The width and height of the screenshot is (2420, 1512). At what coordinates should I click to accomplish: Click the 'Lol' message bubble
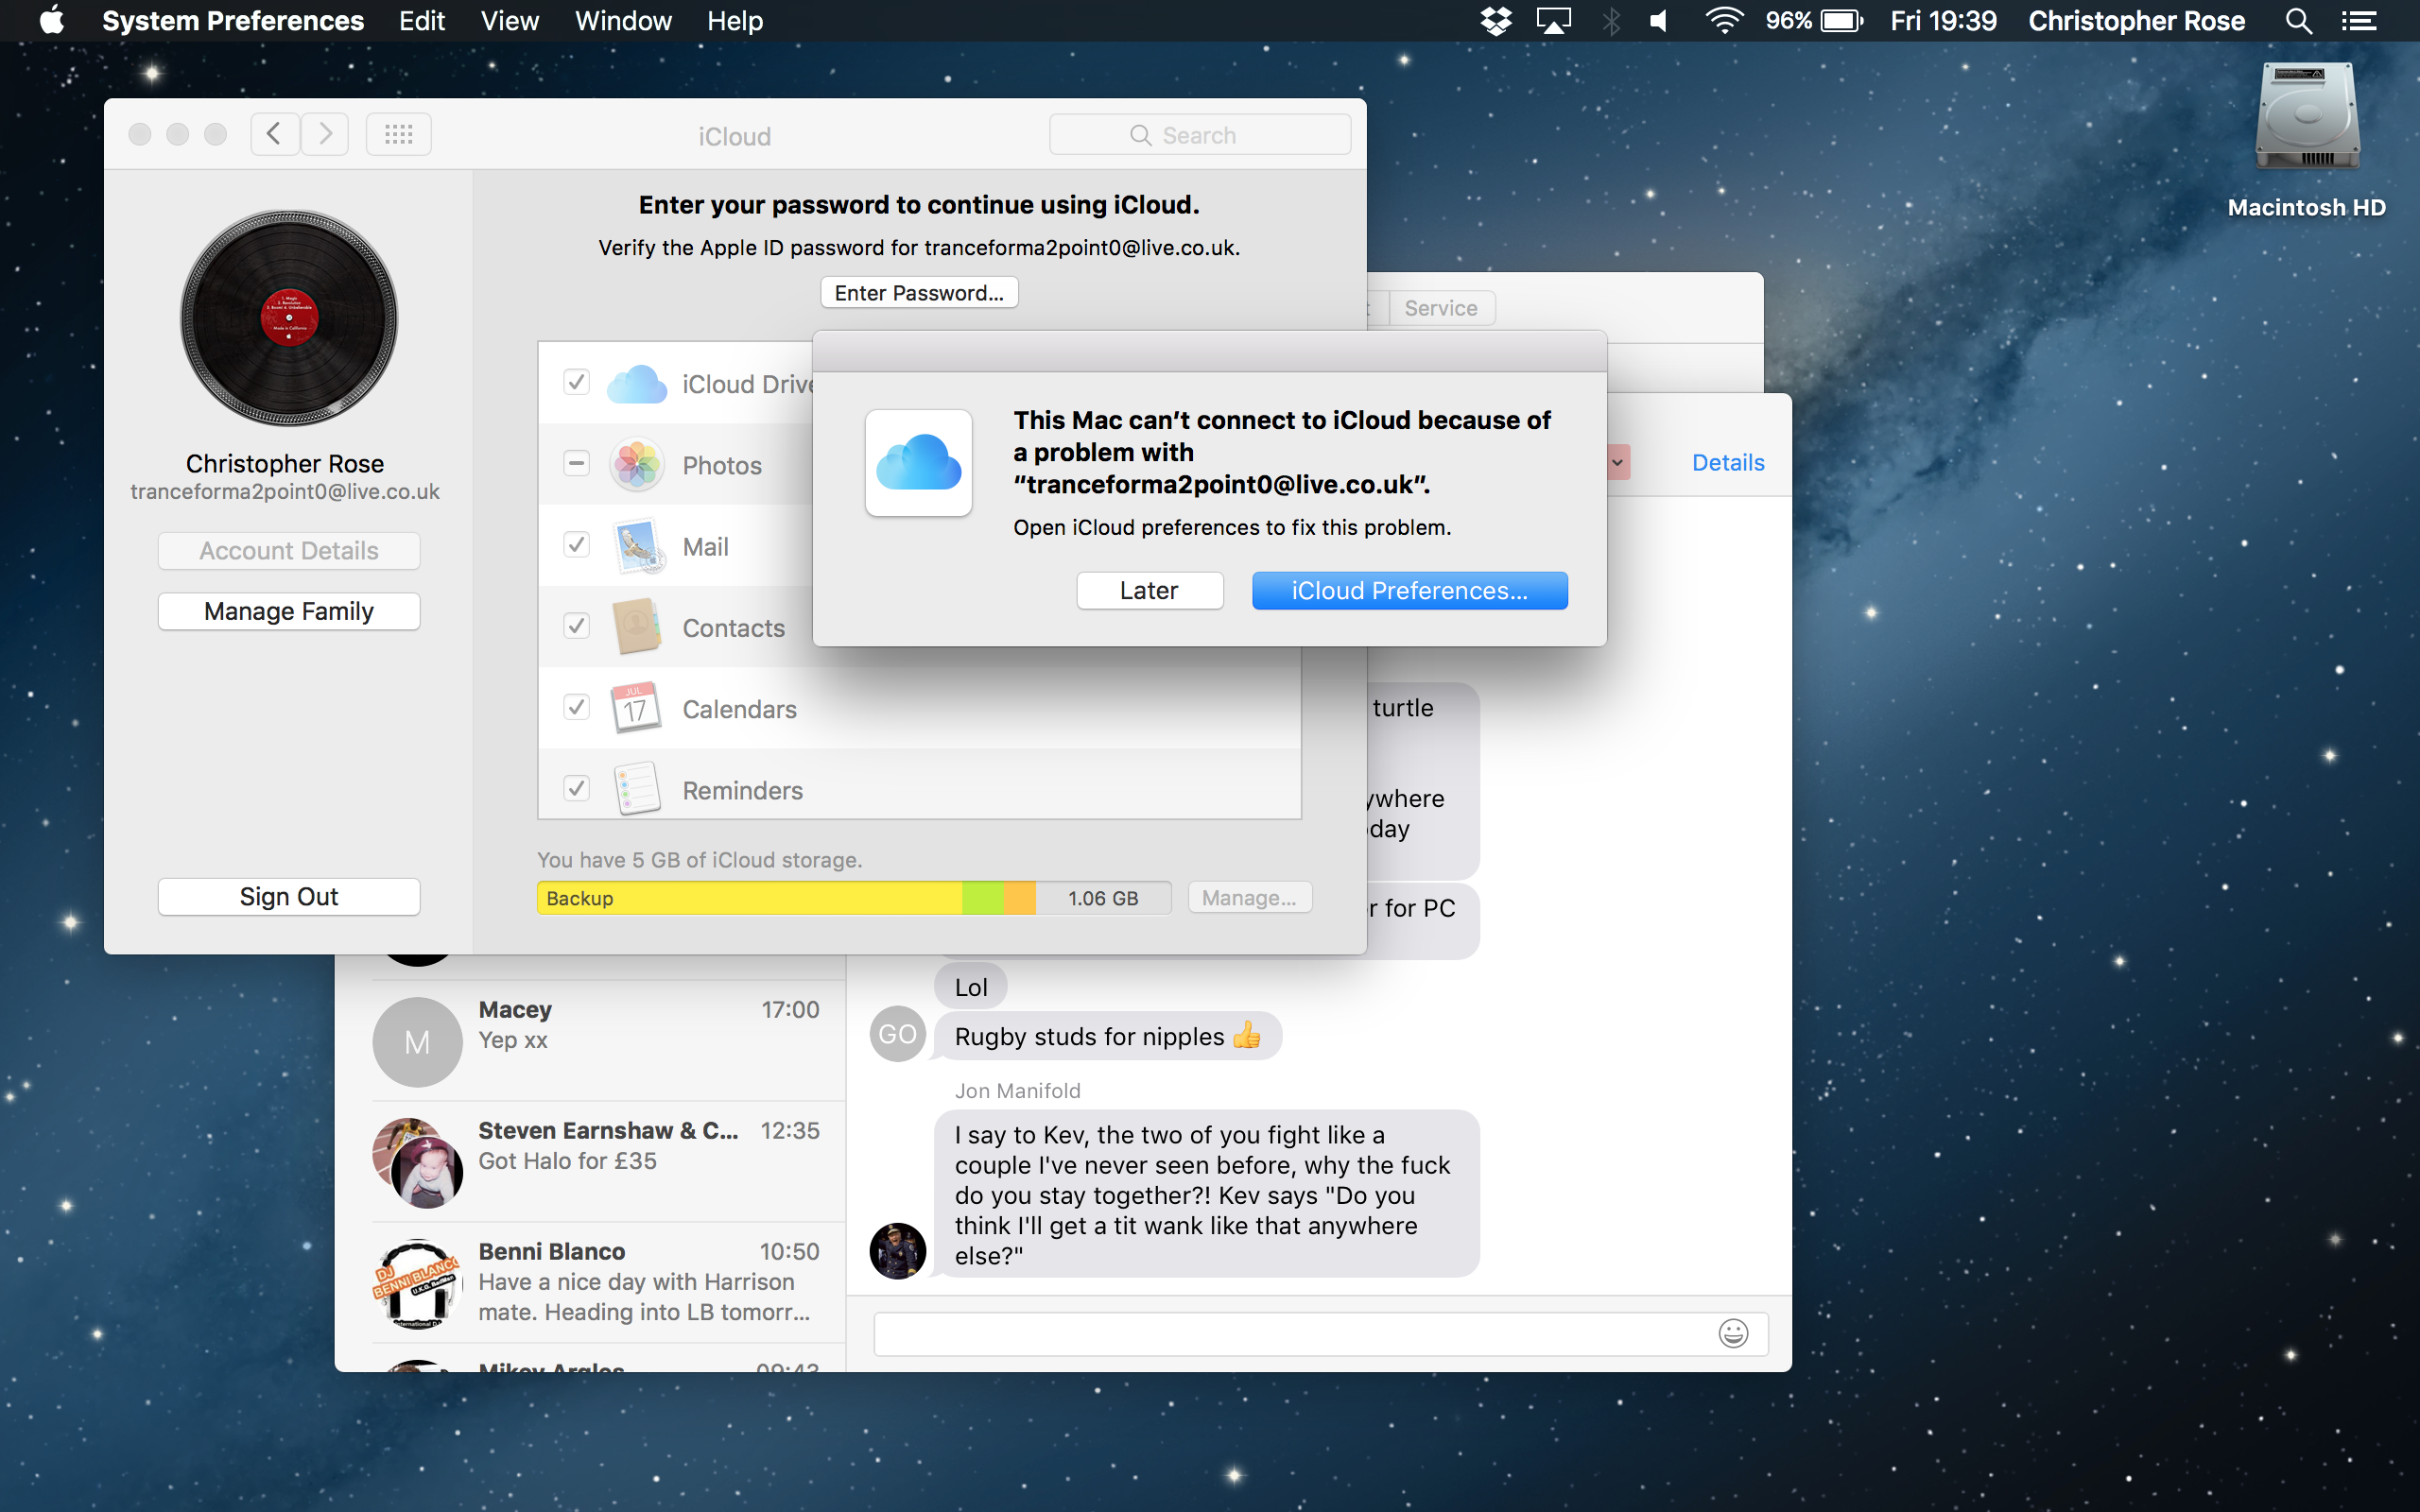(970, 987)
